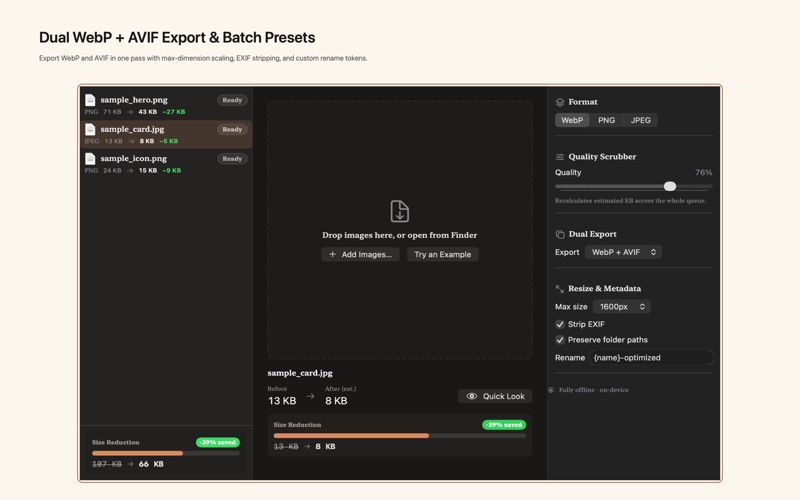Click the file icon next to sample_hero.png
The width and height of the screenshot is (800, 500).
(x=90, y=100)
